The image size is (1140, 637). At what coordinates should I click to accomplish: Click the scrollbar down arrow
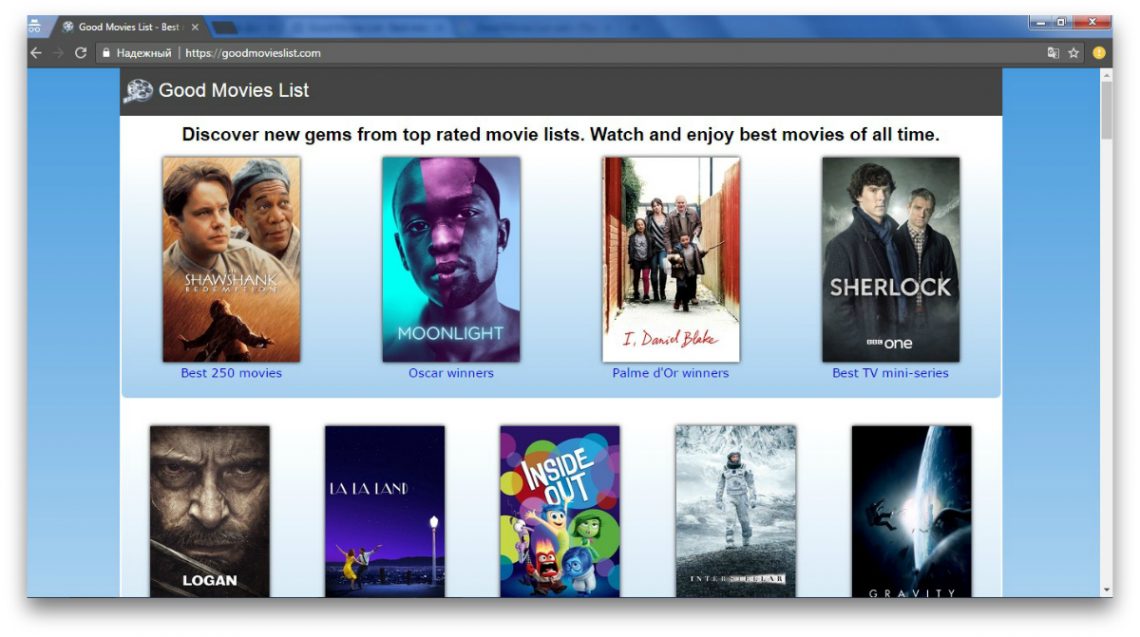[x=1107, y=590]
